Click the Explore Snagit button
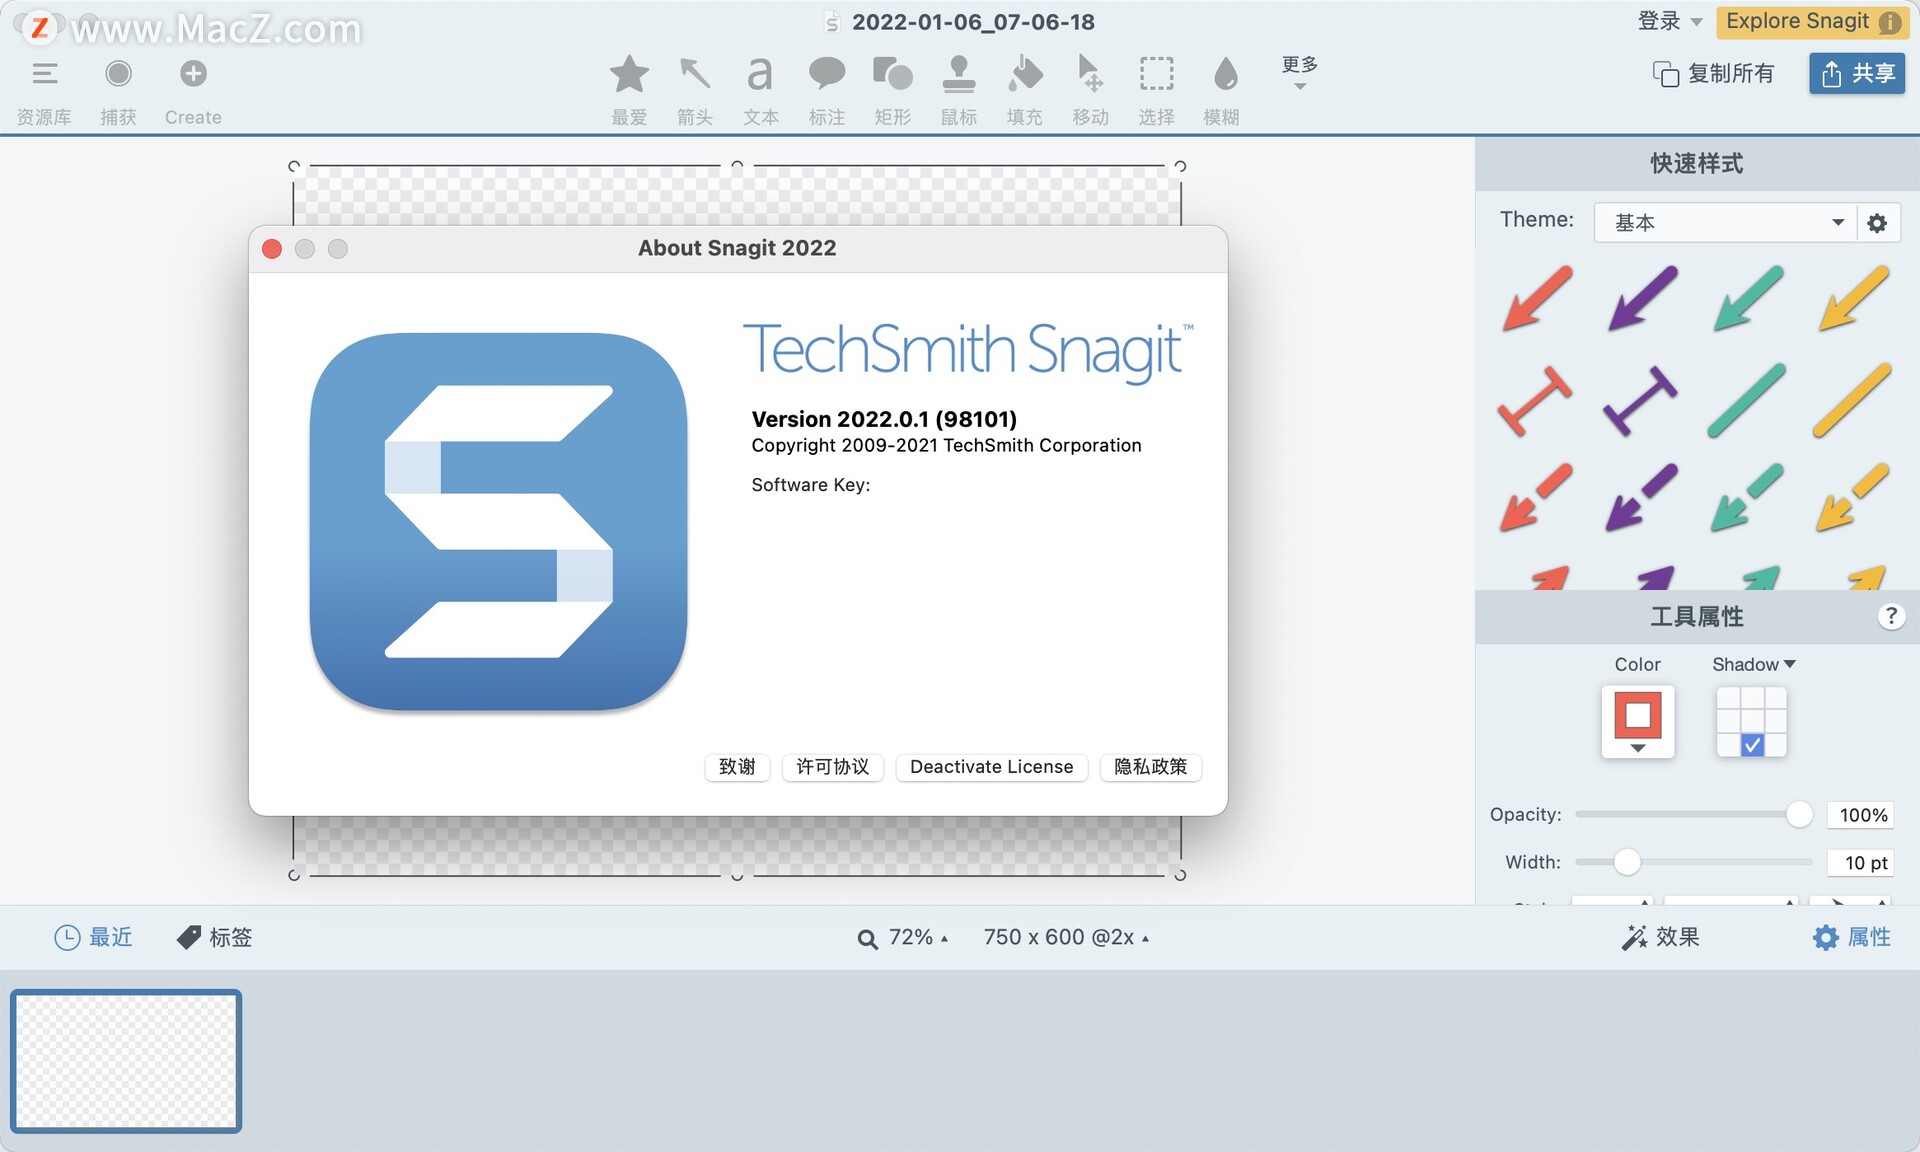Screen dimensions: 1920x1152 (1812, 21)
